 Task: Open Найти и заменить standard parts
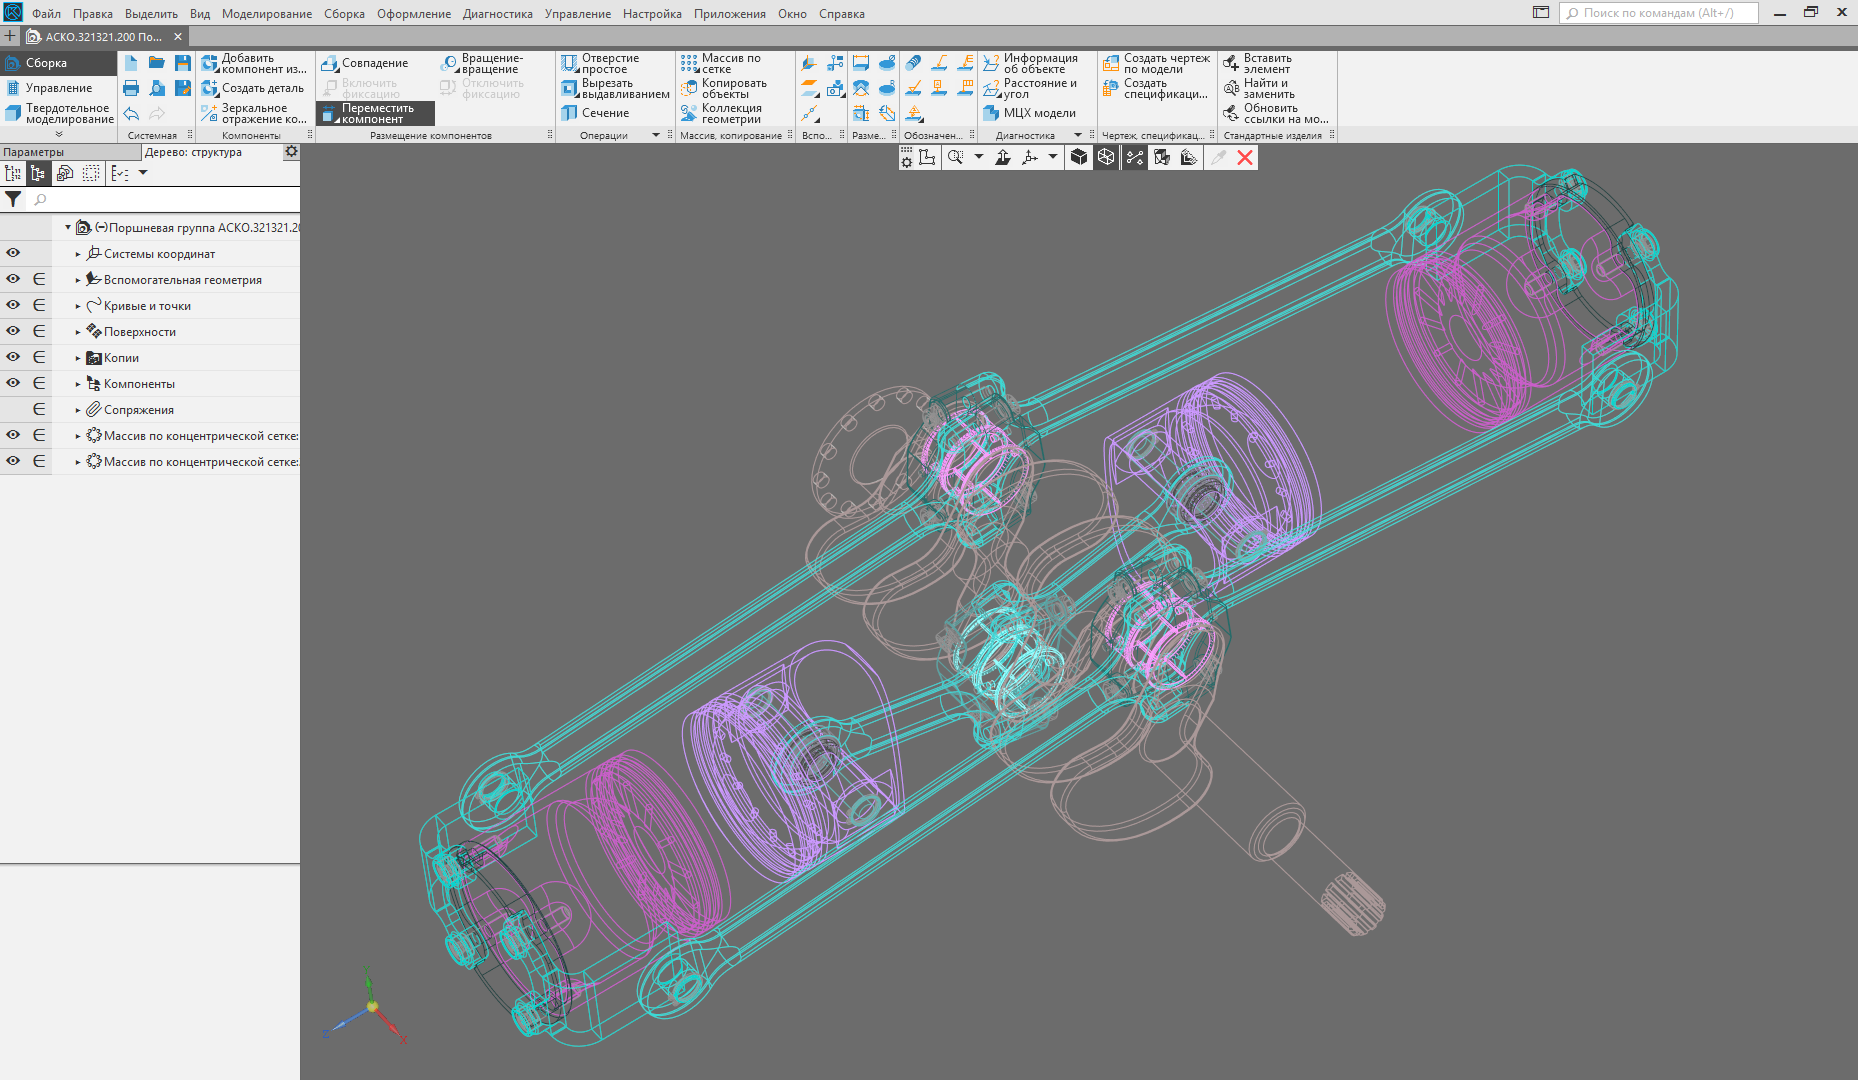1259,88
